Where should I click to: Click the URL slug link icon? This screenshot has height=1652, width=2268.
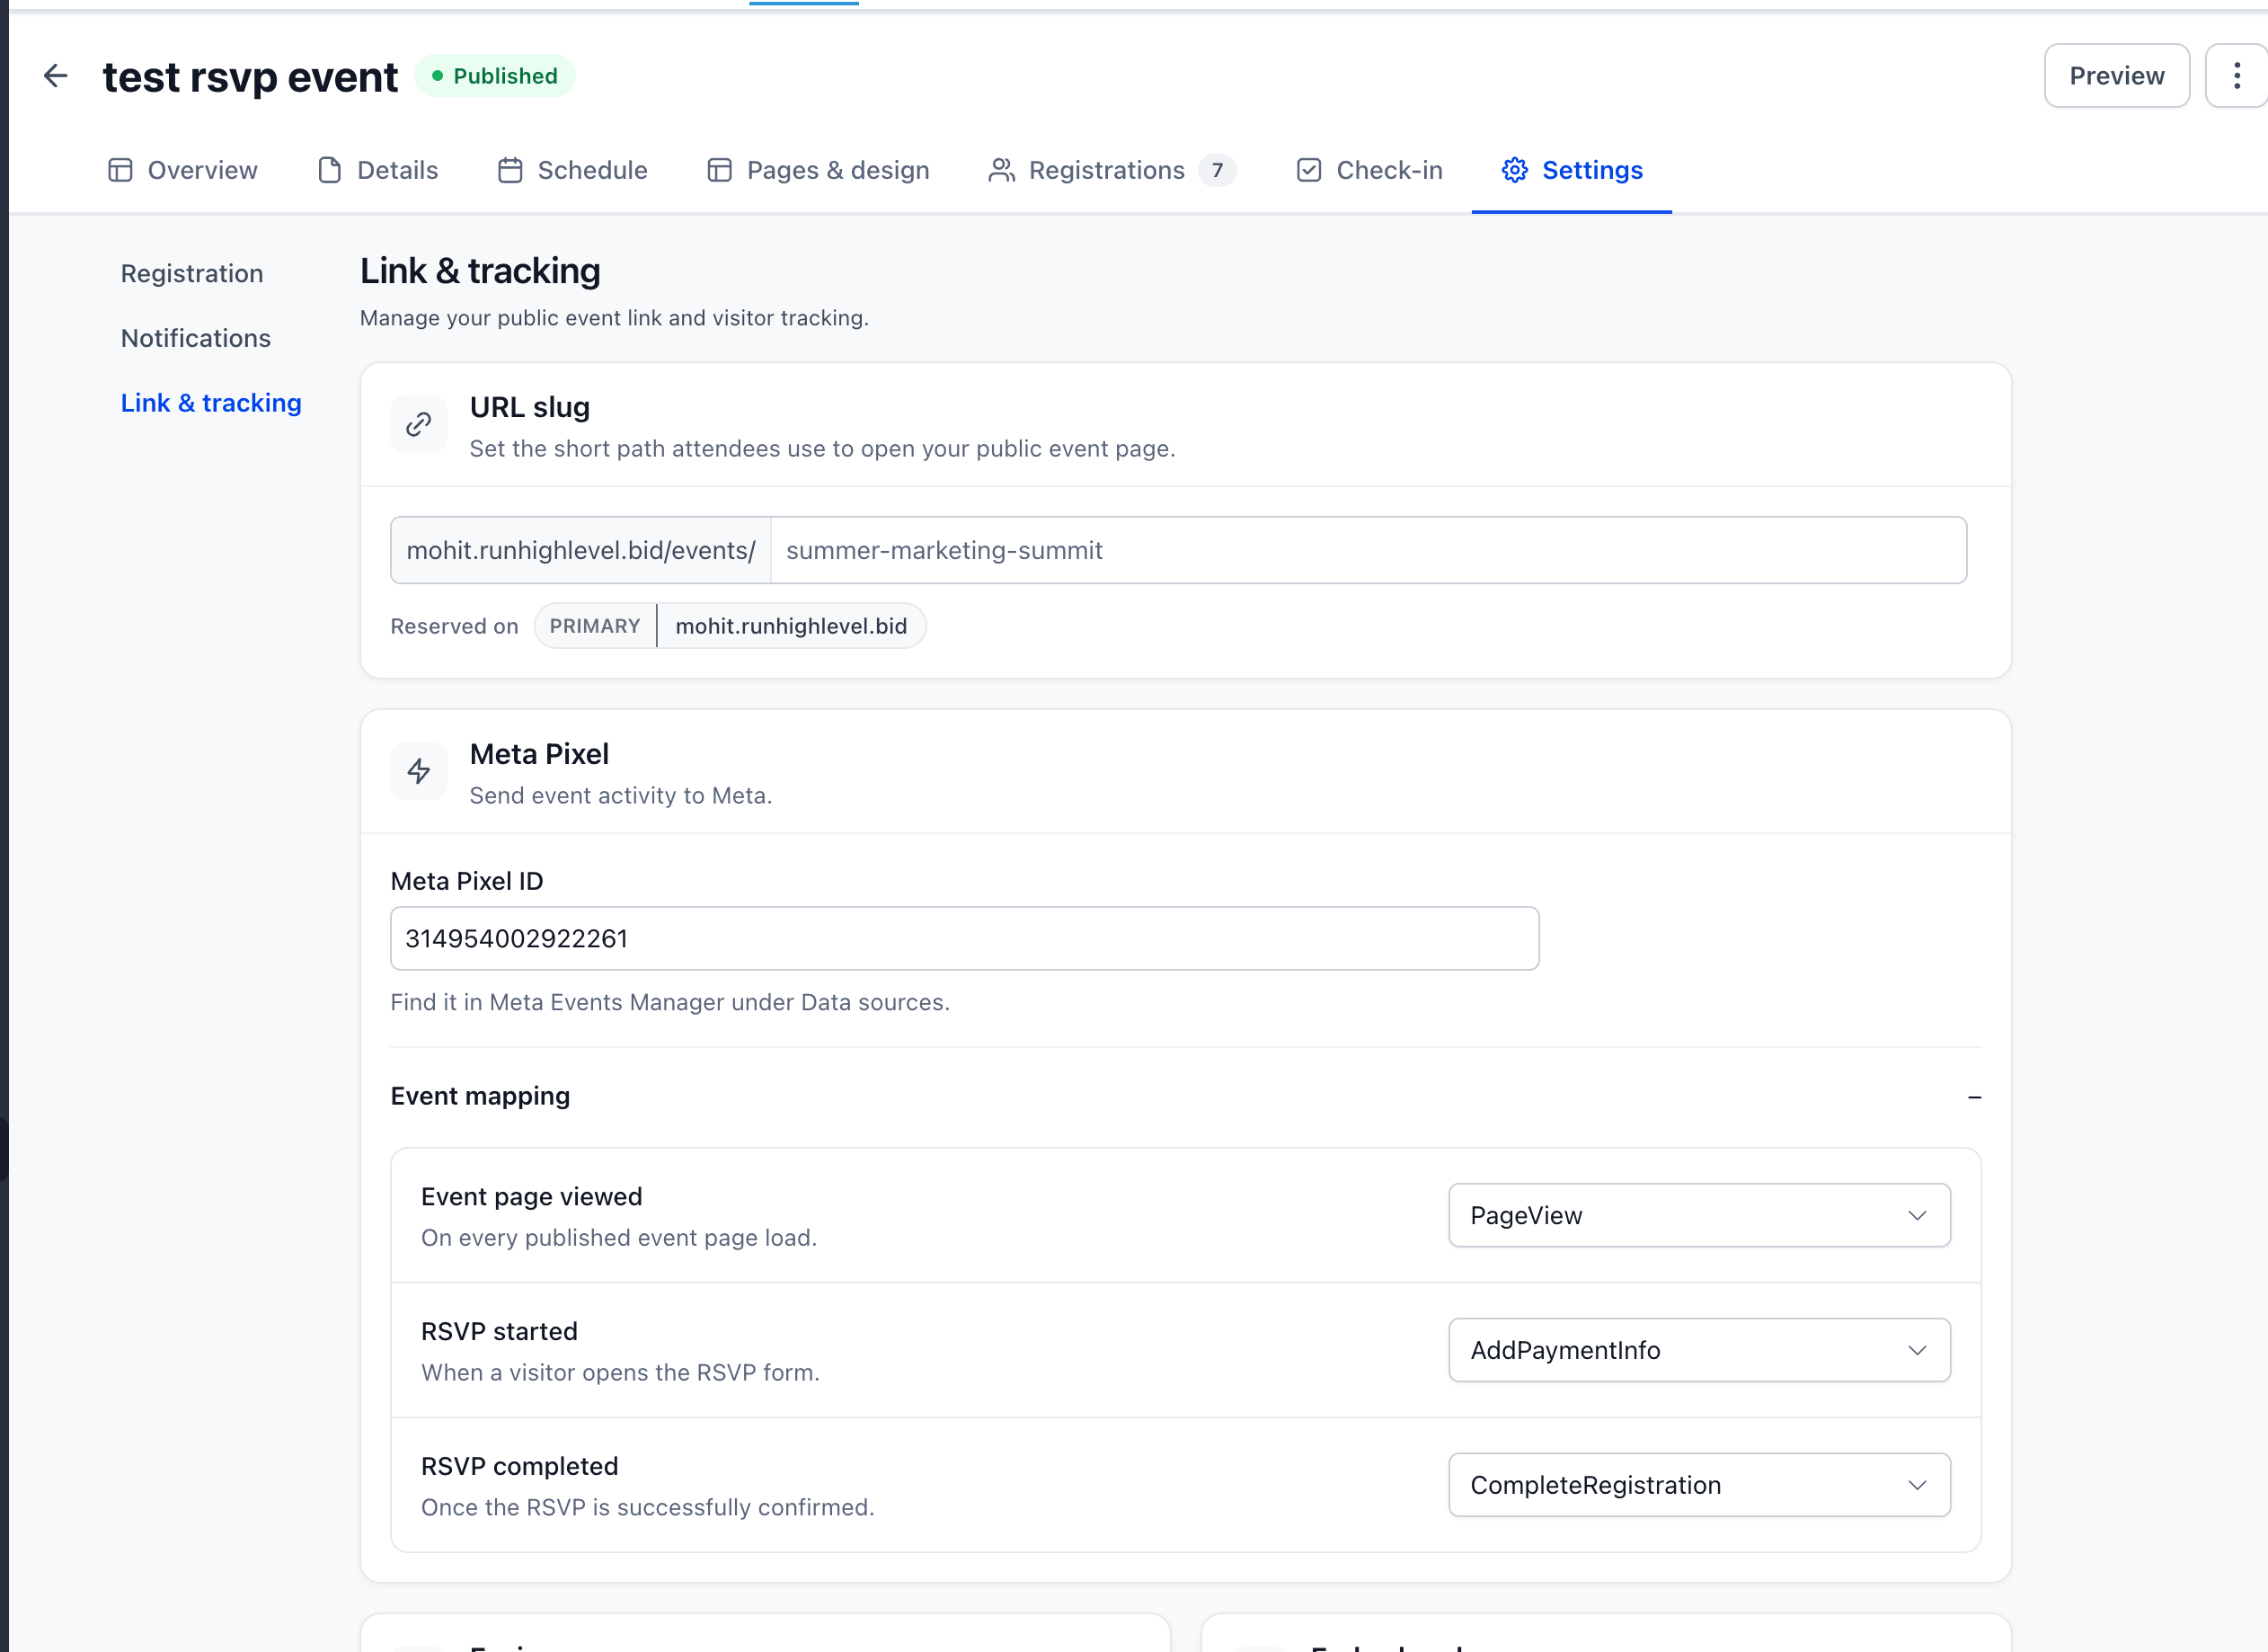[419, 425]
